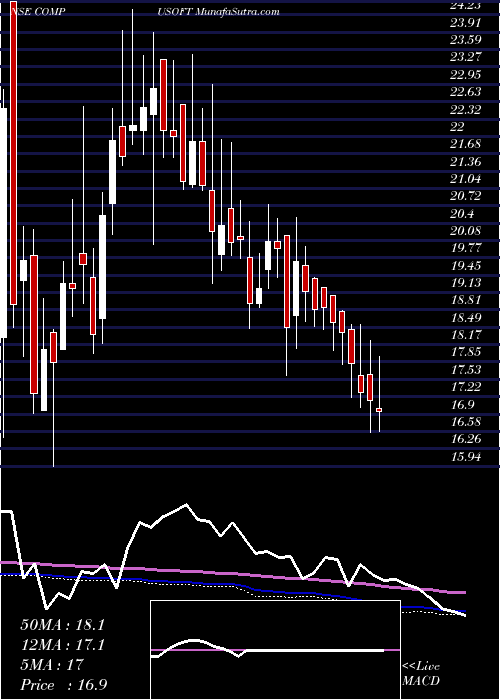This screenshot has height=700, width=500.
Task: Select the 16.58 price axis label
Action: [466, 422]
